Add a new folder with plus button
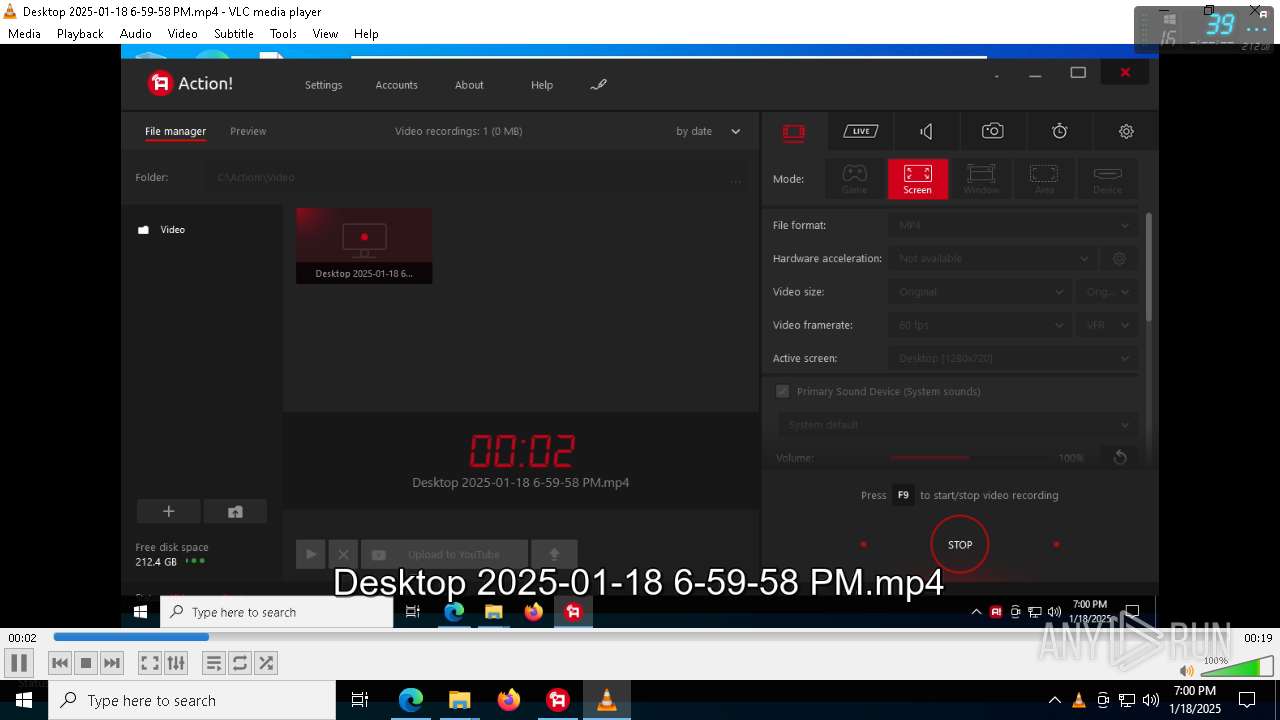 point(168,511)
